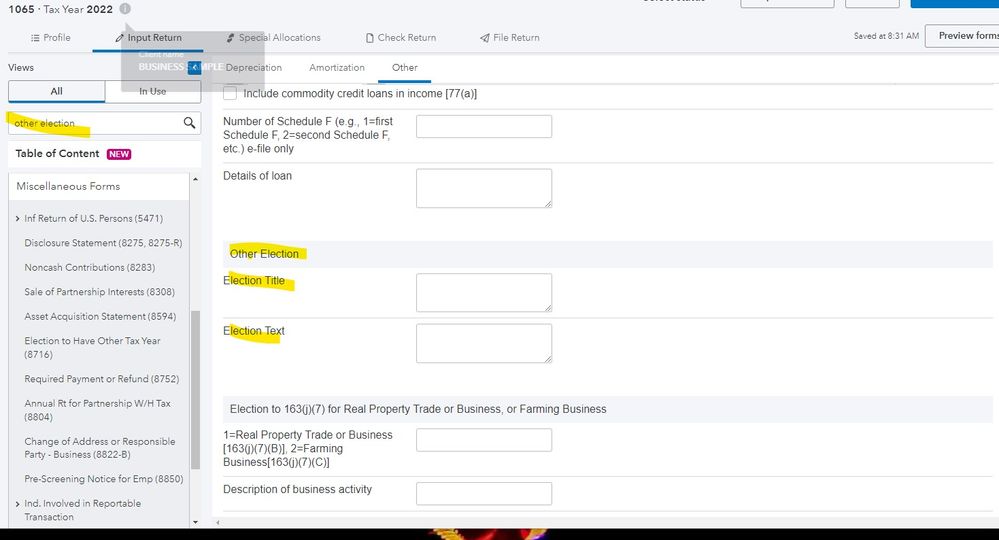999x540 pixels.
Task: Enable Include commodity credit loans checkbox
Action: (x=231, y=93)
